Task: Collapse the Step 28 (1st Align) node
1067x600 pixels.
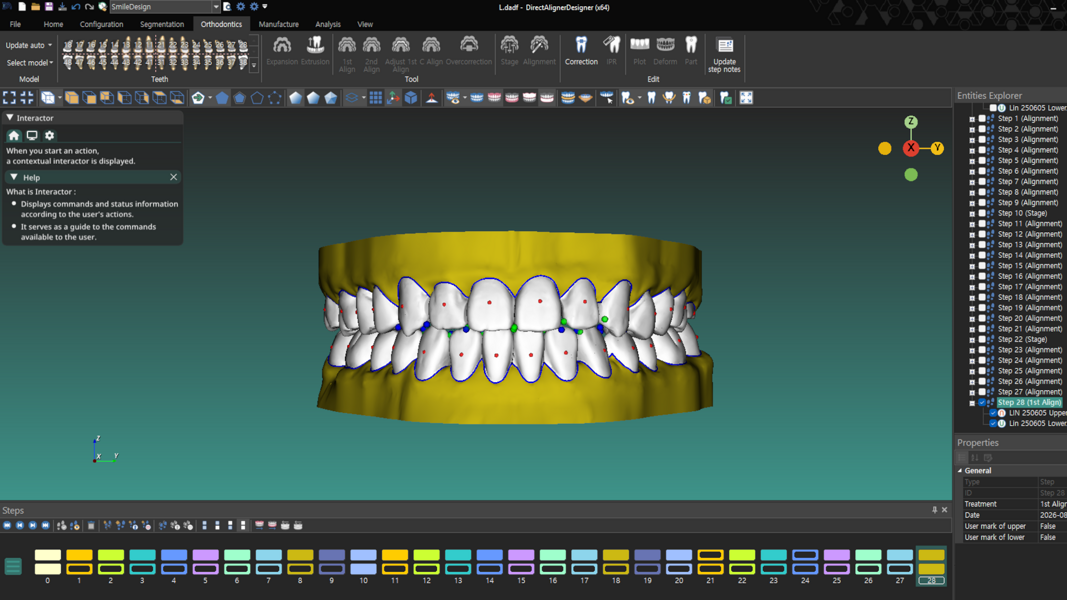Action: [972, 403]
